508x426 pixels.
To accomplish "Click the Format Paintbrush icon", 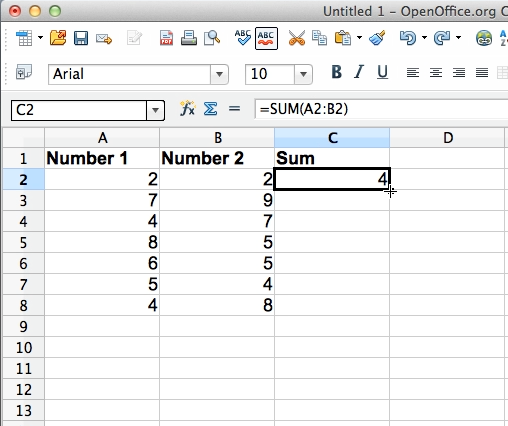I will coord(377,38).
